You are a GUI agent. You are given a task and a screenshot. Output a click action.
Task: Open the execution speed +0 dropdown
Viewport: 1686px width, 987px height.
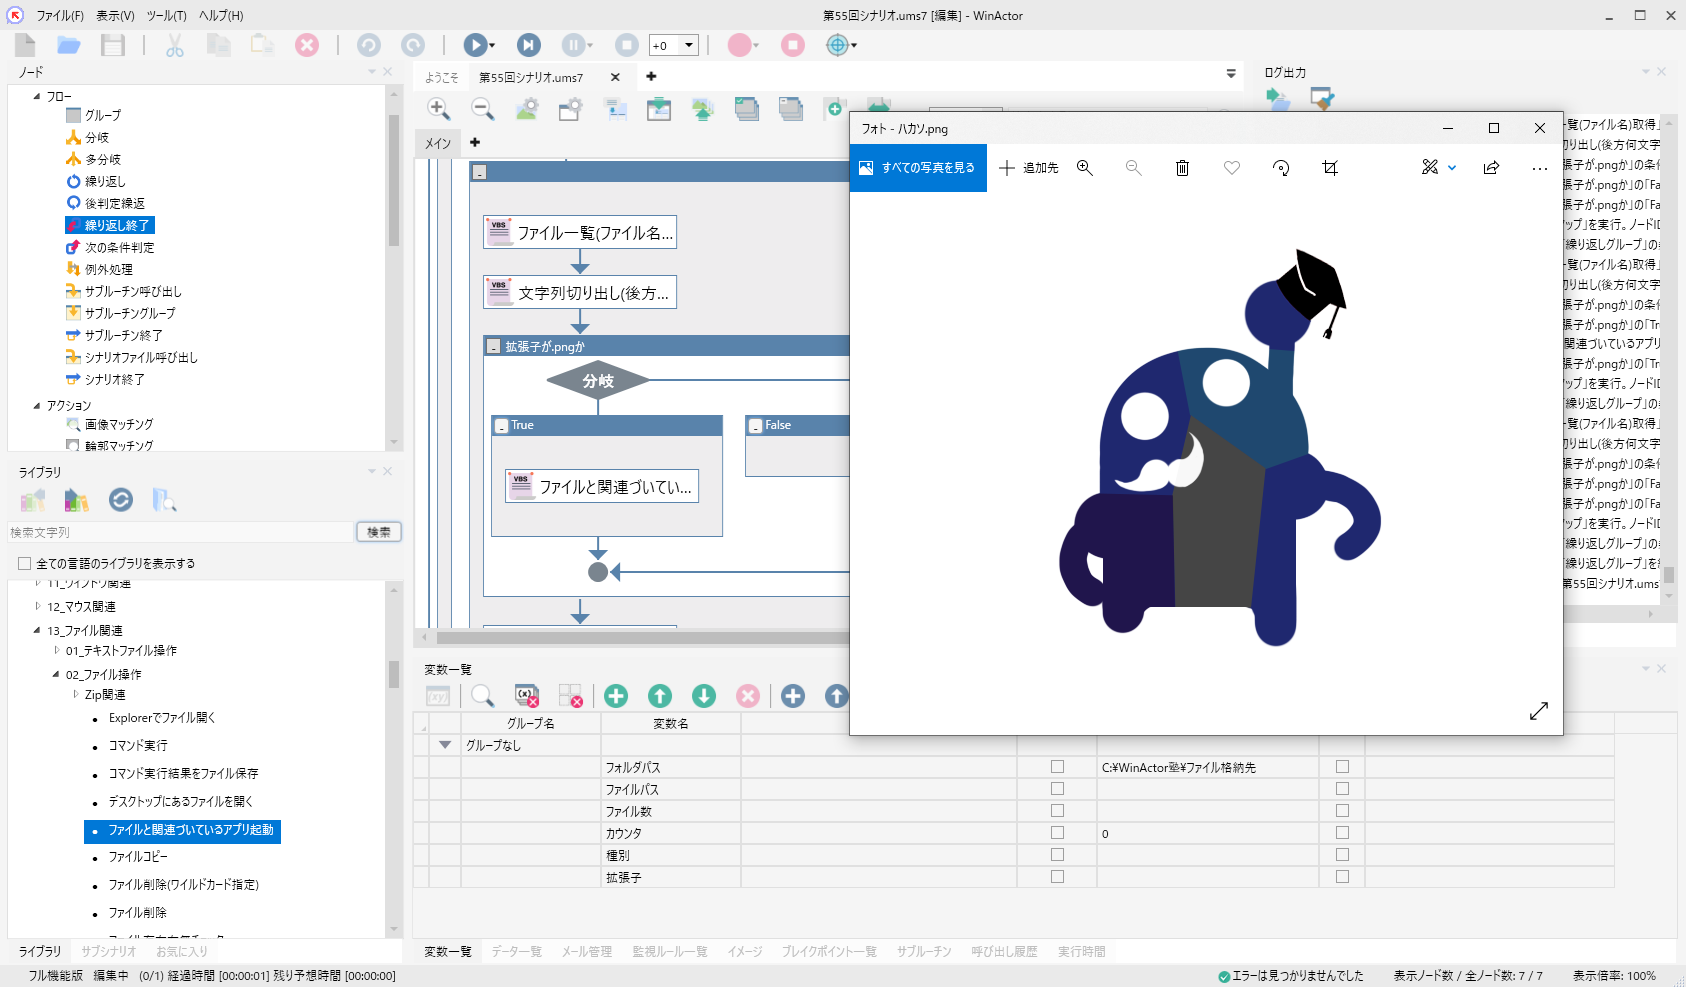point(688,45)
